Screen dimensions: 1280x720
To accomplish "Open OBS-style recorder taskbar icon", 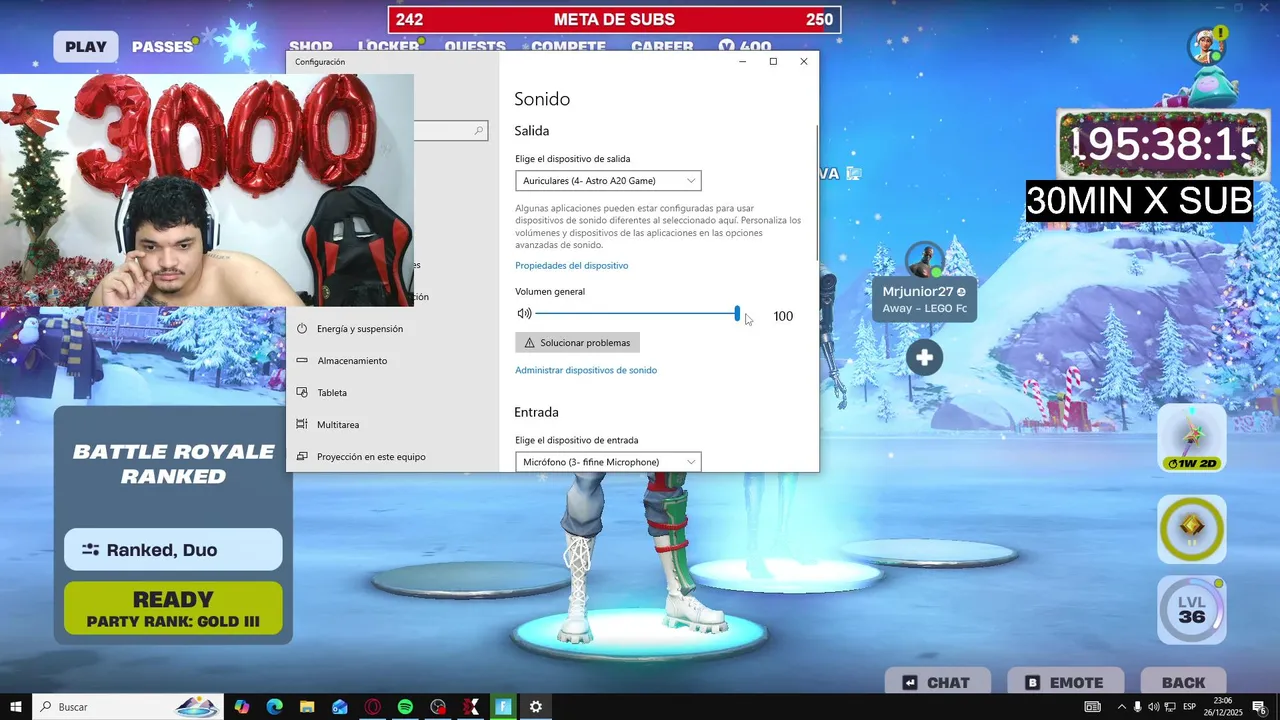I will [438, 707].
